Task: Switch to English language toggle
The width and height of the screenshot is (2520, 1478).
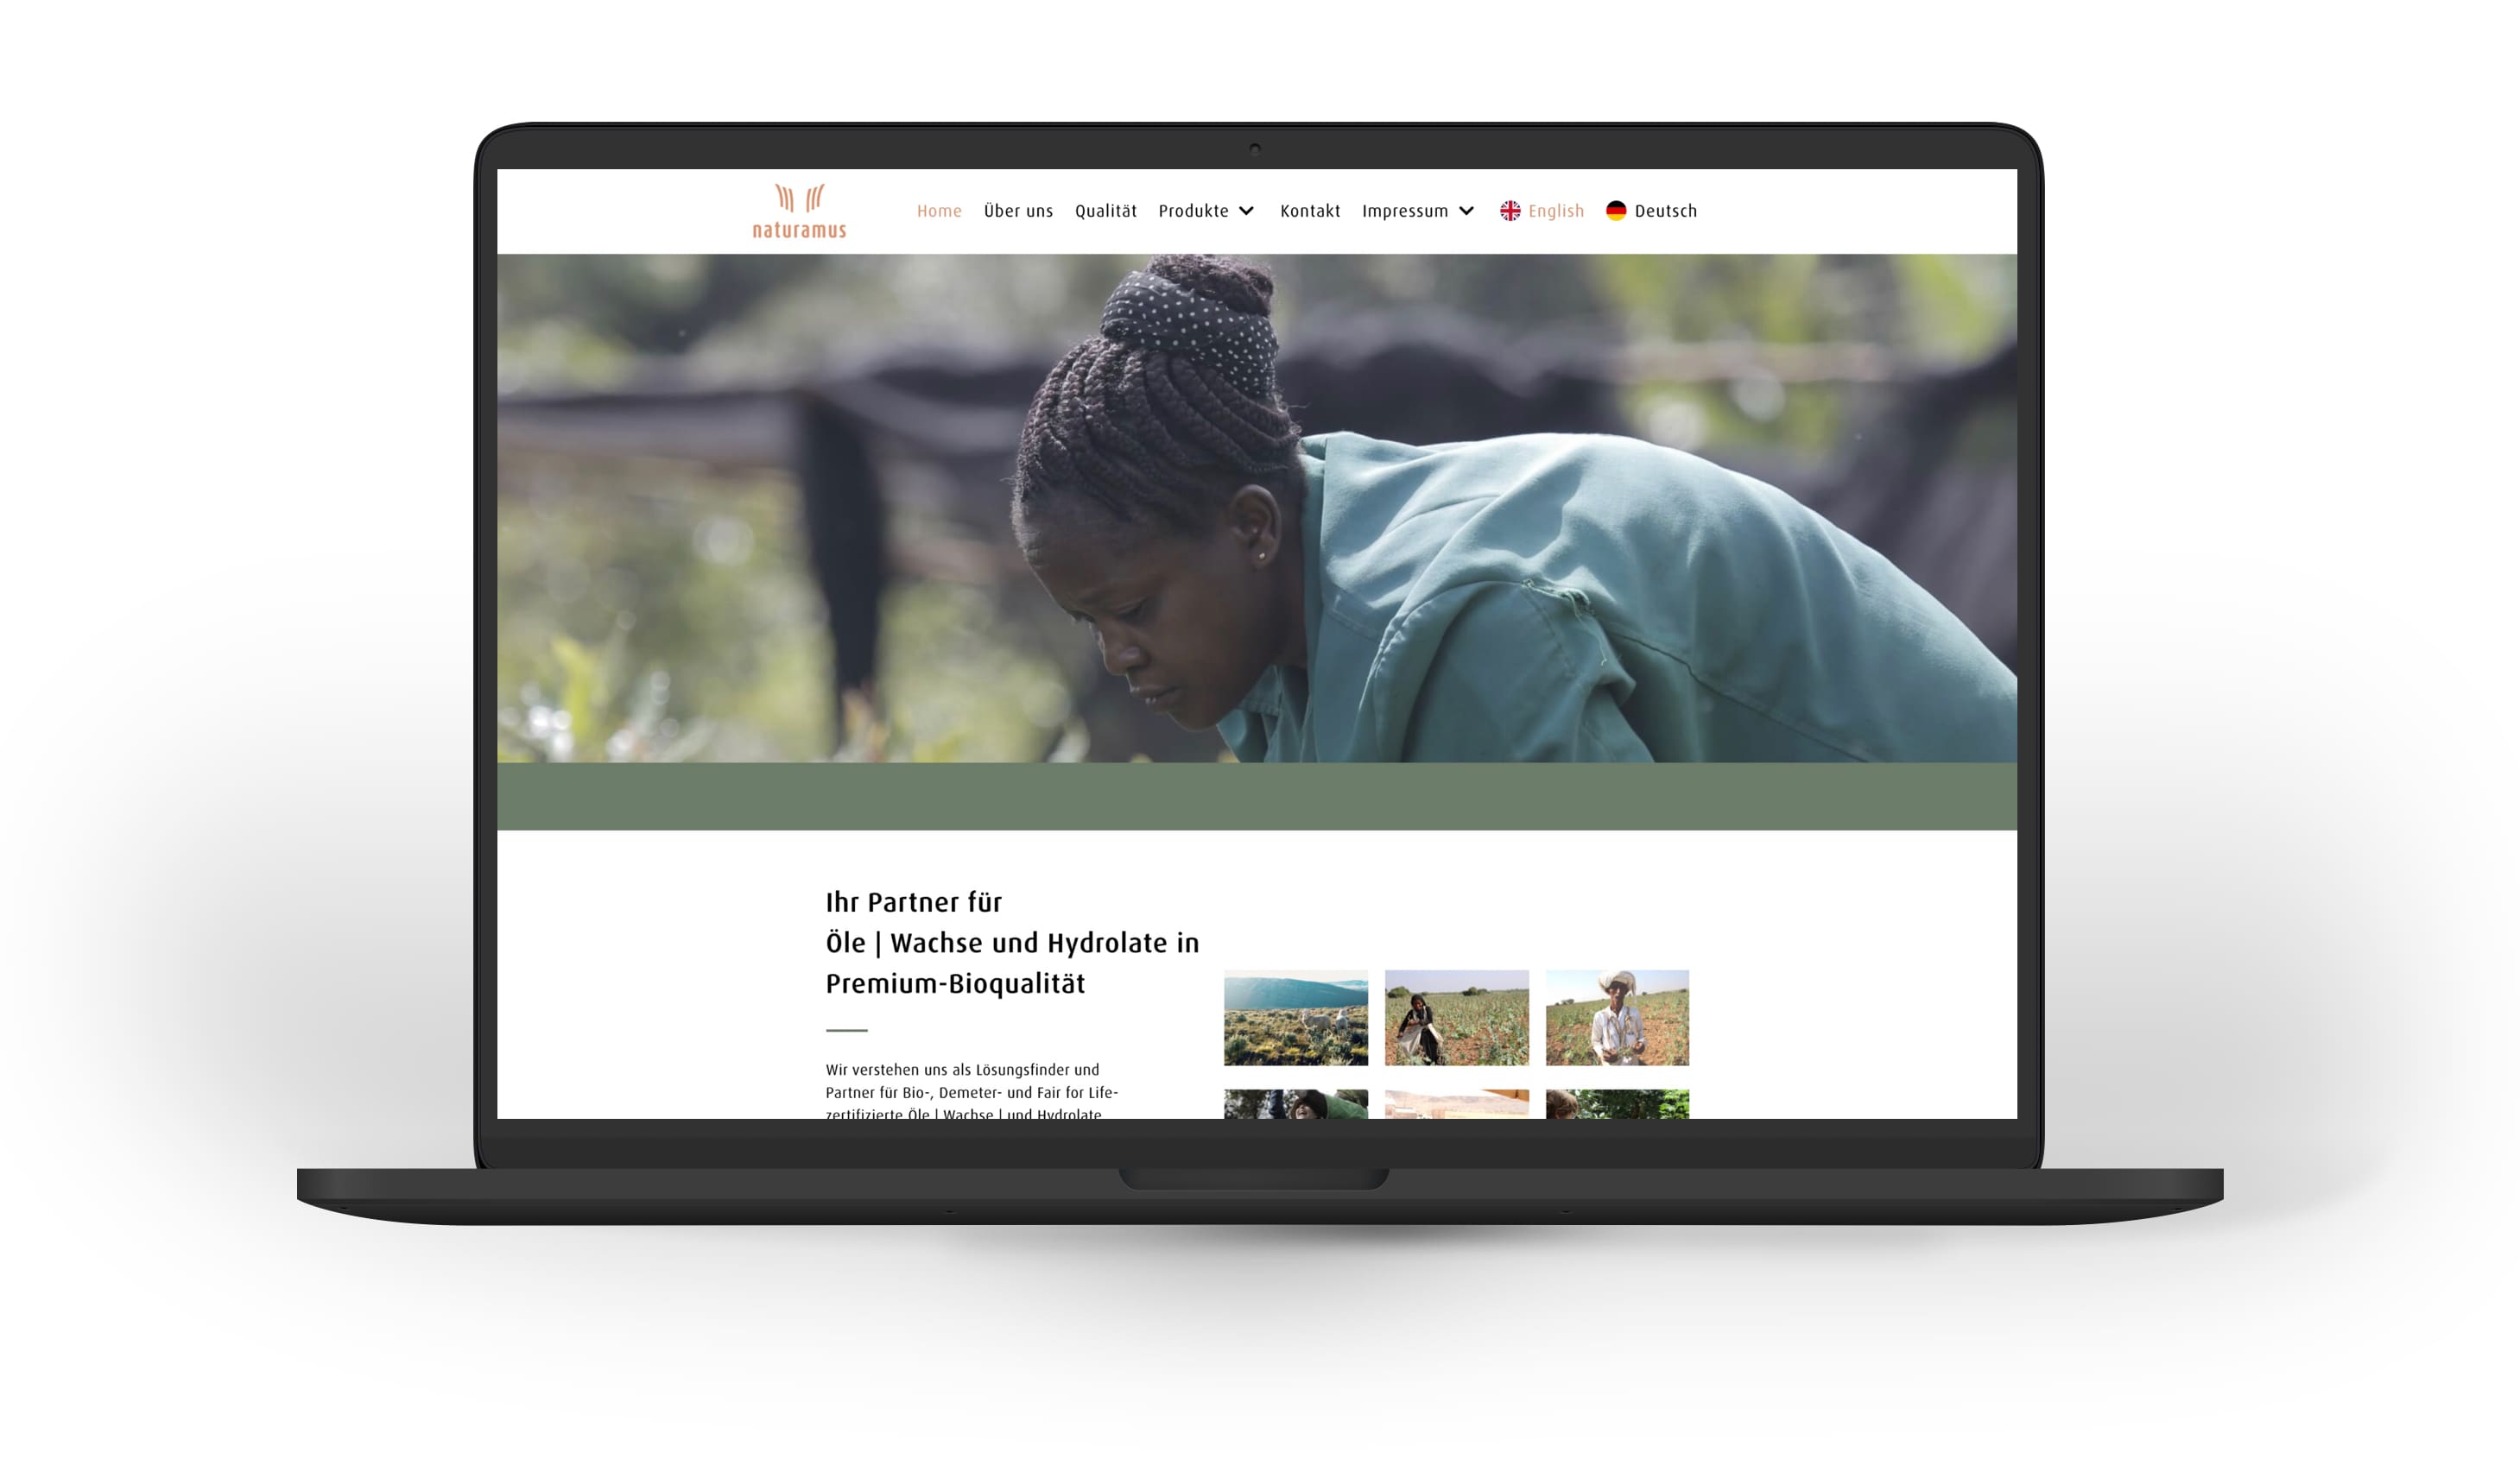Action: coord(1542,212)
